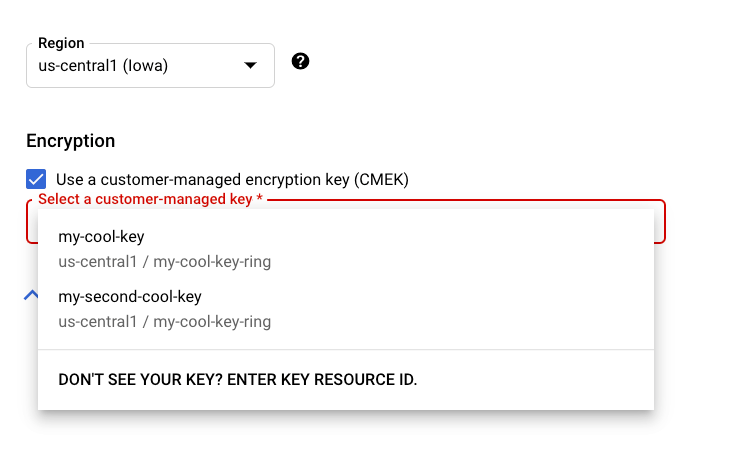The image size is (749, 461).
Task: Click the 'CMEK' abbreviation in the checkbox label
Action: coord(380,180)
